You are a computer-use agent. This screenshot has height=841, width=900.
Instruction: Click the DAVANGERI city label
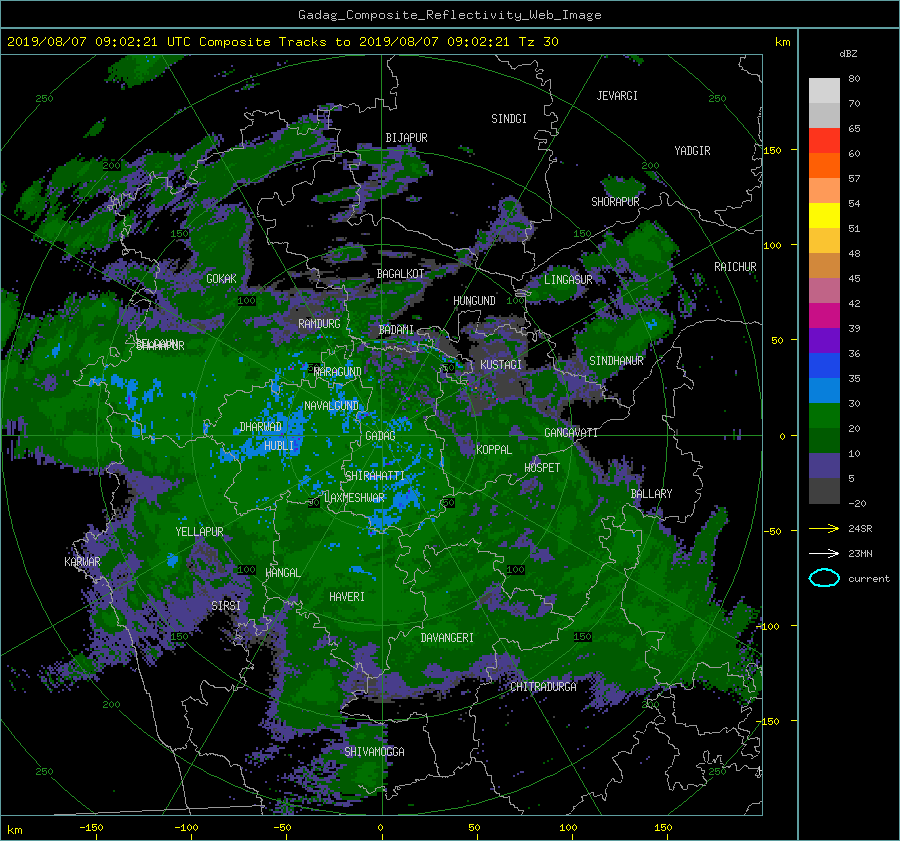click(447, 637)
